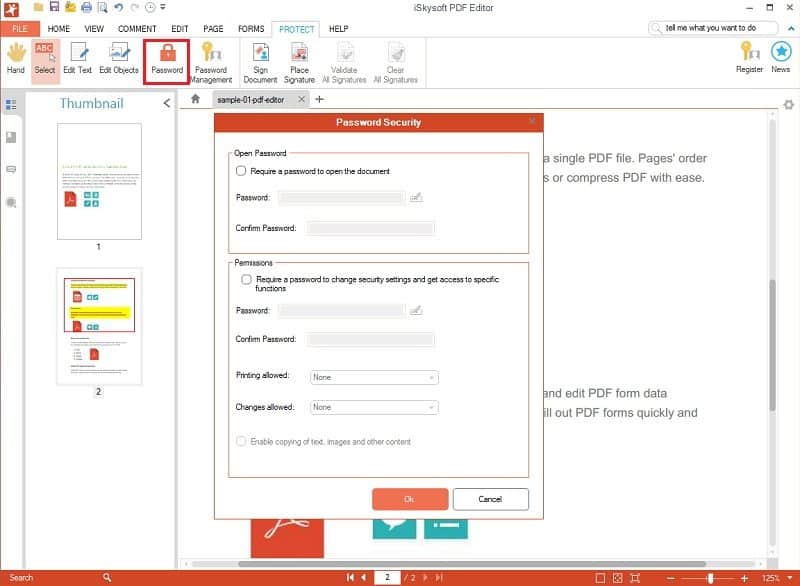The image size is (800, 586).
Task: Open the Edit Objects tool
Action: click(119, 60)
